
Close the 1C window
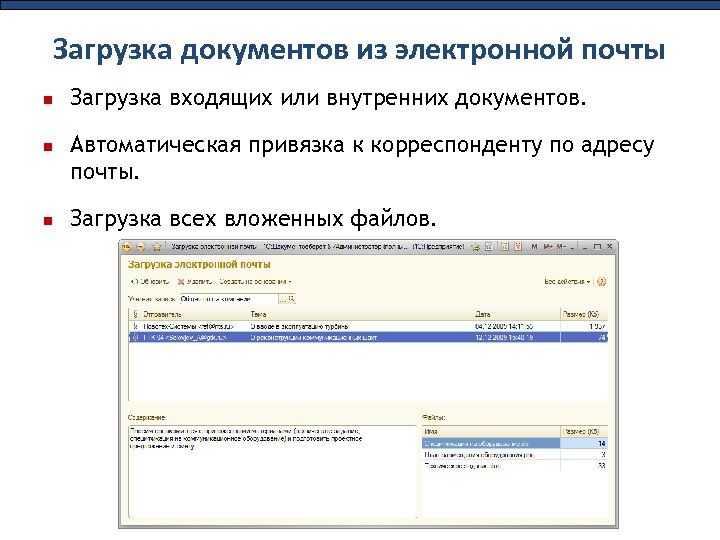click(610, 247)
